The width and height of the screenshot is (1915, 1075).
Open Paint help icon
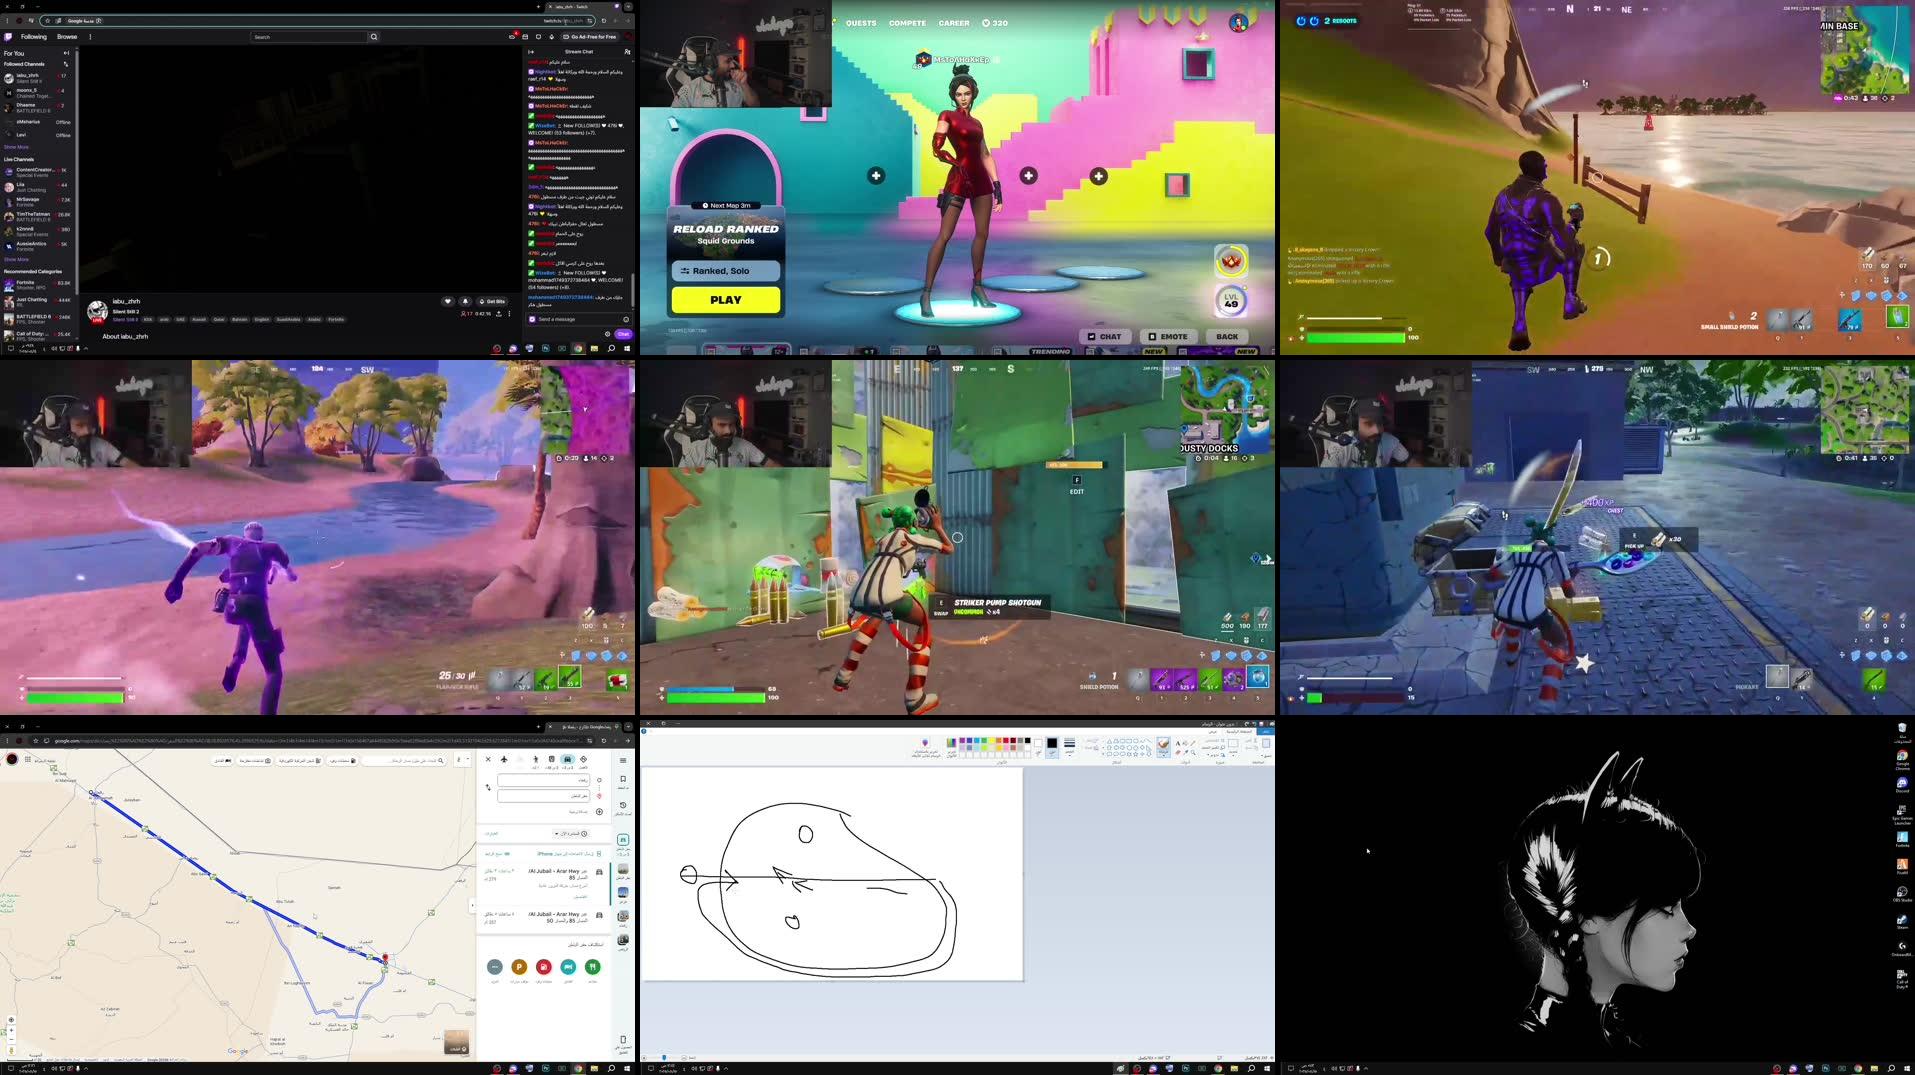tap(644, 731)
